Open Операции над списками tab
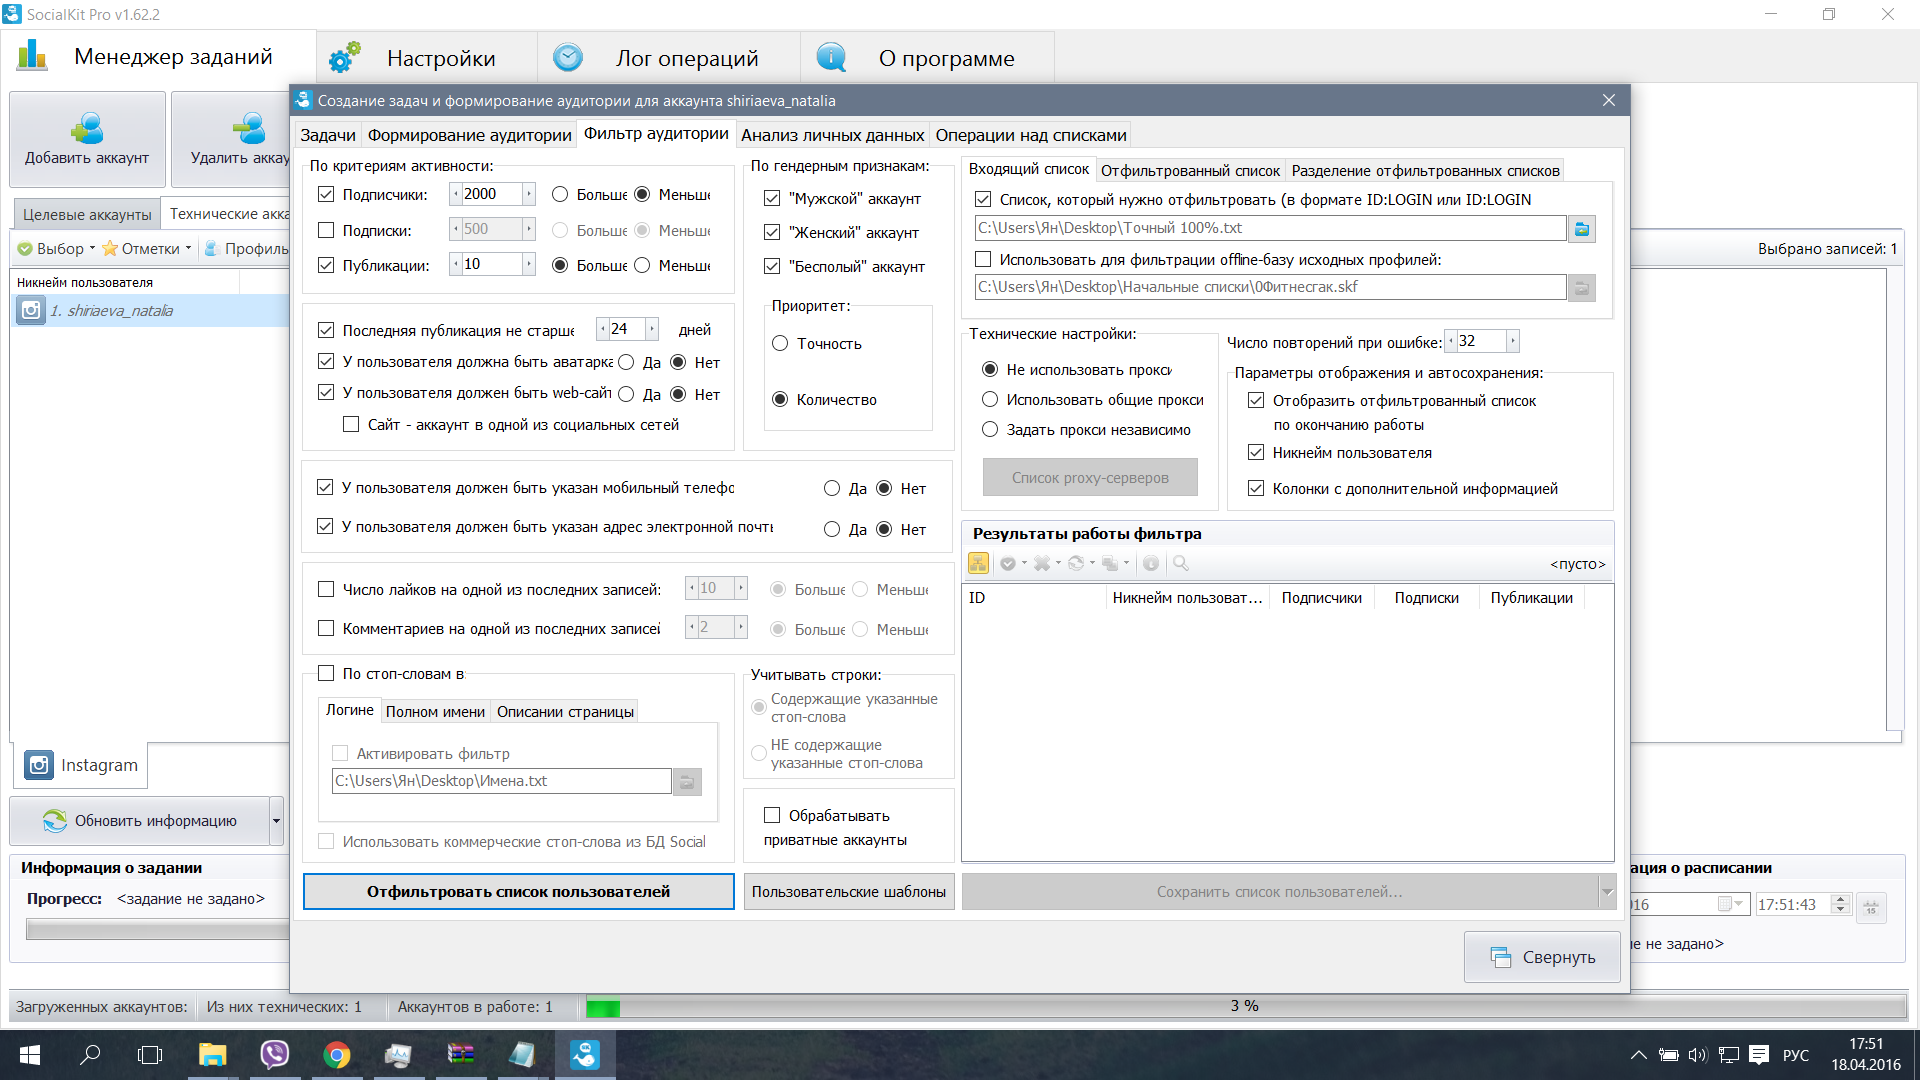This screenshot has width=1920, height=1080. click(x=1031, y=135)
